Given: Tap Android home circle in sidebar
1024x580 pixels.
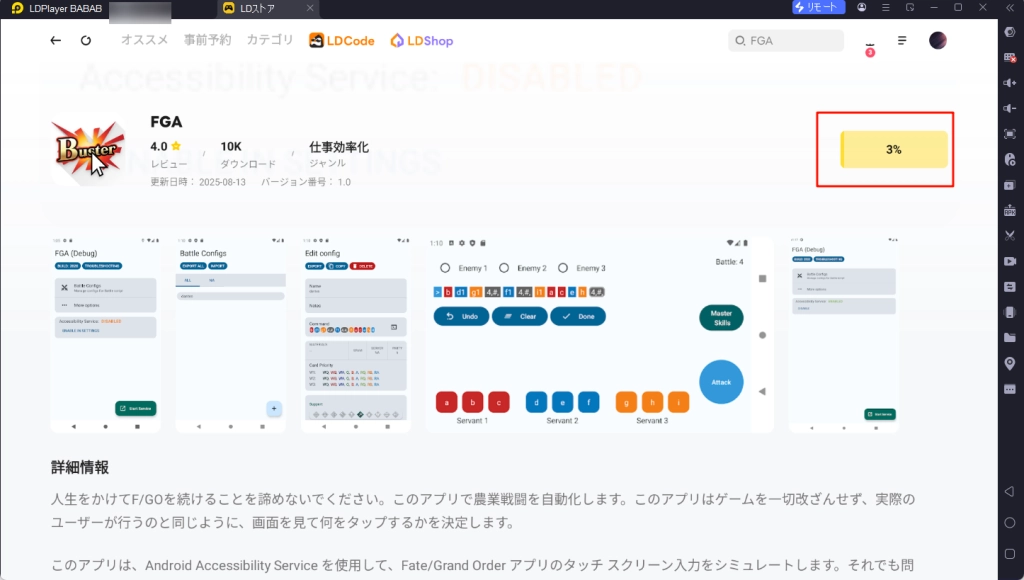Looking at the screenshot, I should [x=1010, y=523].
